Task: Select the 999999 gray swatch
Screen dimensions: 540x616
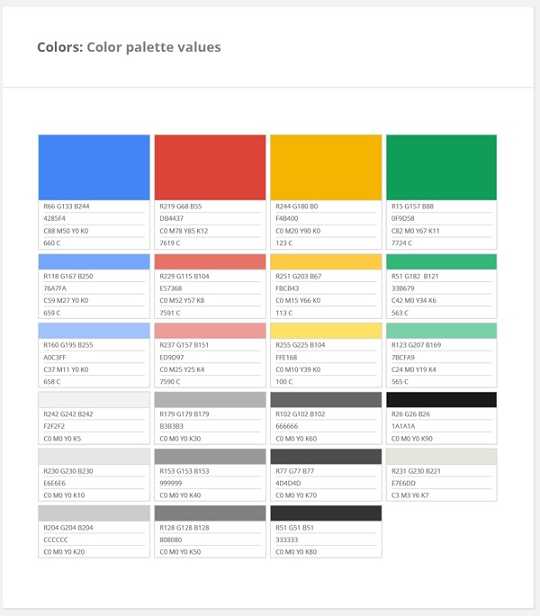Action: [210, 456]
